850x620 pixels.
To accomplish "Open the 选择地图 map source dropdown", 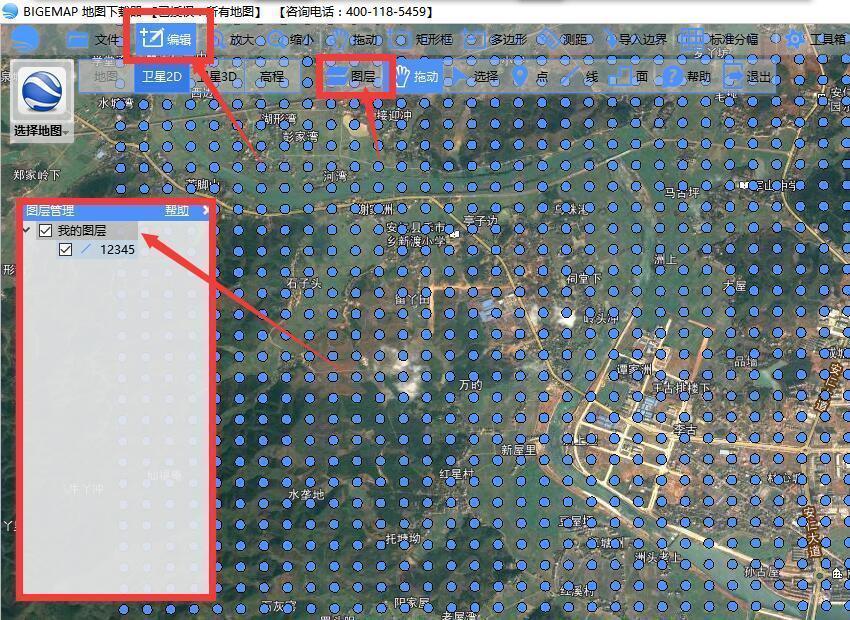I will point(42,131).
